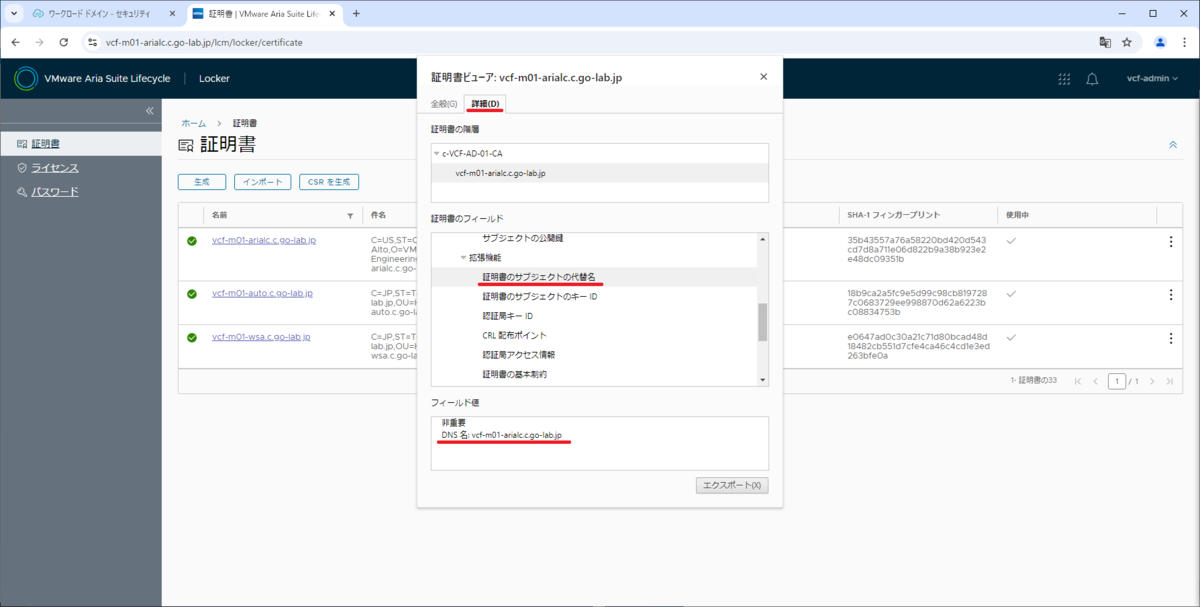Image resolution: width=1200 pixels, height=607 pixels.
Task: Select 証明書のサブジェクトの代替名 field
Action: coord(594,277)
